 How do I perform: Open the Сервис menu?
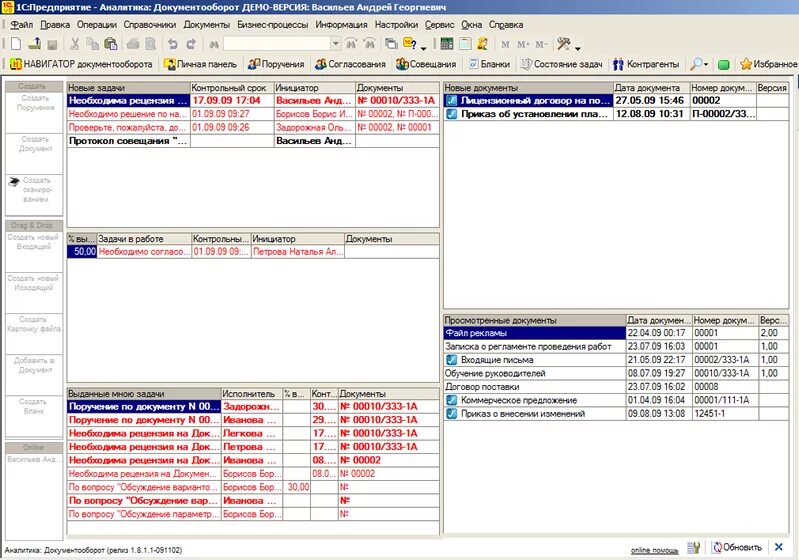[x=439, y=24]
